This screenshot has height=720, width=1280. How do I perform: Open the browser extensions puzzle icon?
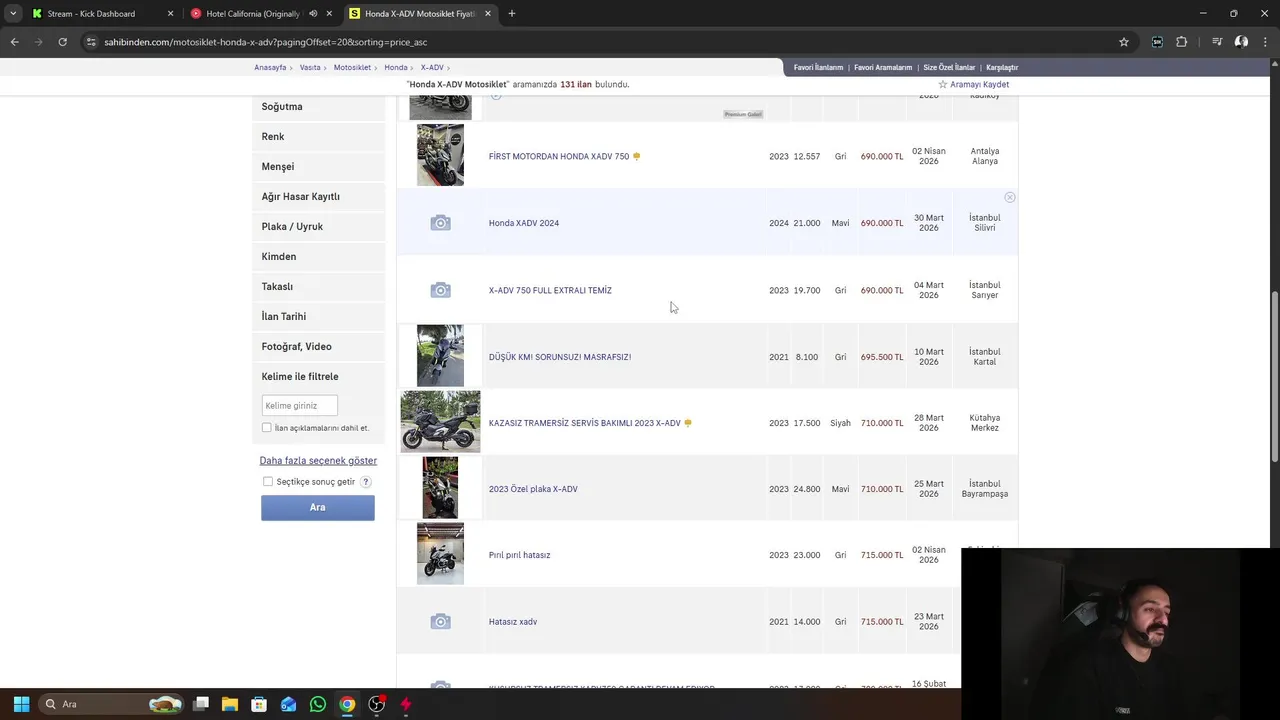tap(1182, 42)
